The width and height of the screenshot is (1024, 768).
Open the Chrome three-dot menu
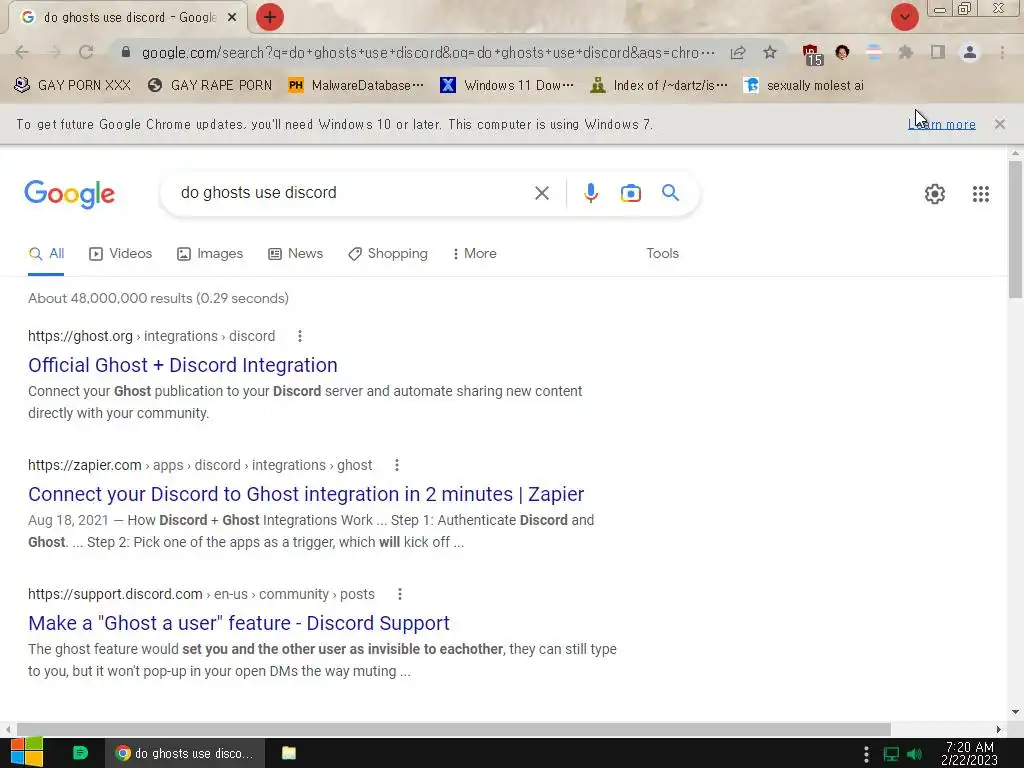coord(1002,52)
